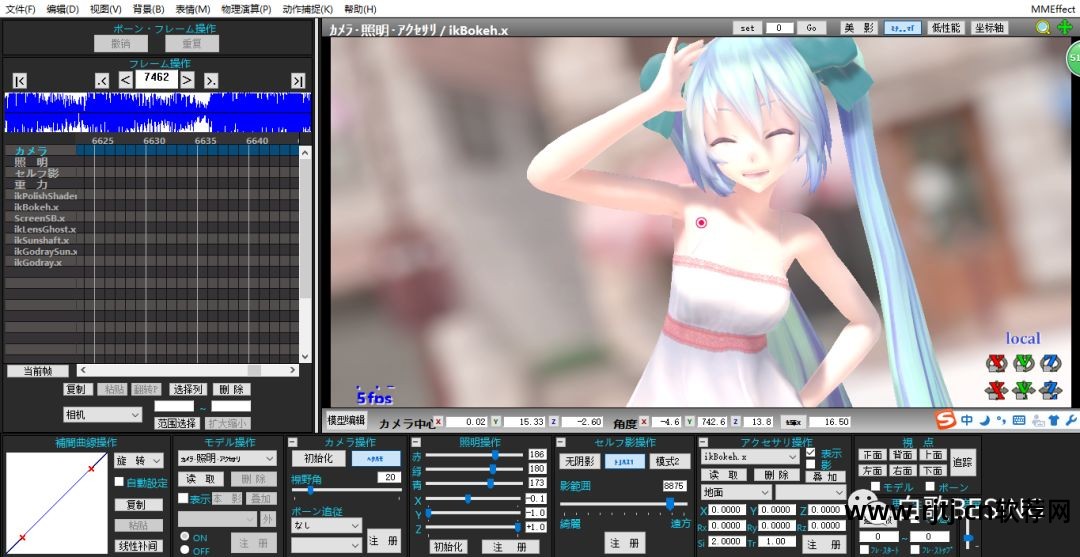
Task: Click the moon icon in IME bar
Action: (985, 420)
